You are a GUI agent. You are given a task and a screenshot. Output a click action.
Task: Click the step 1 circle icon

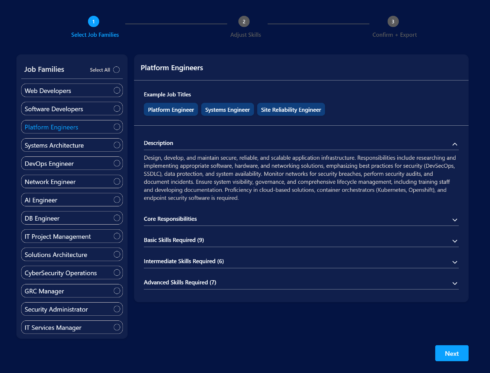tap(93, 22)
